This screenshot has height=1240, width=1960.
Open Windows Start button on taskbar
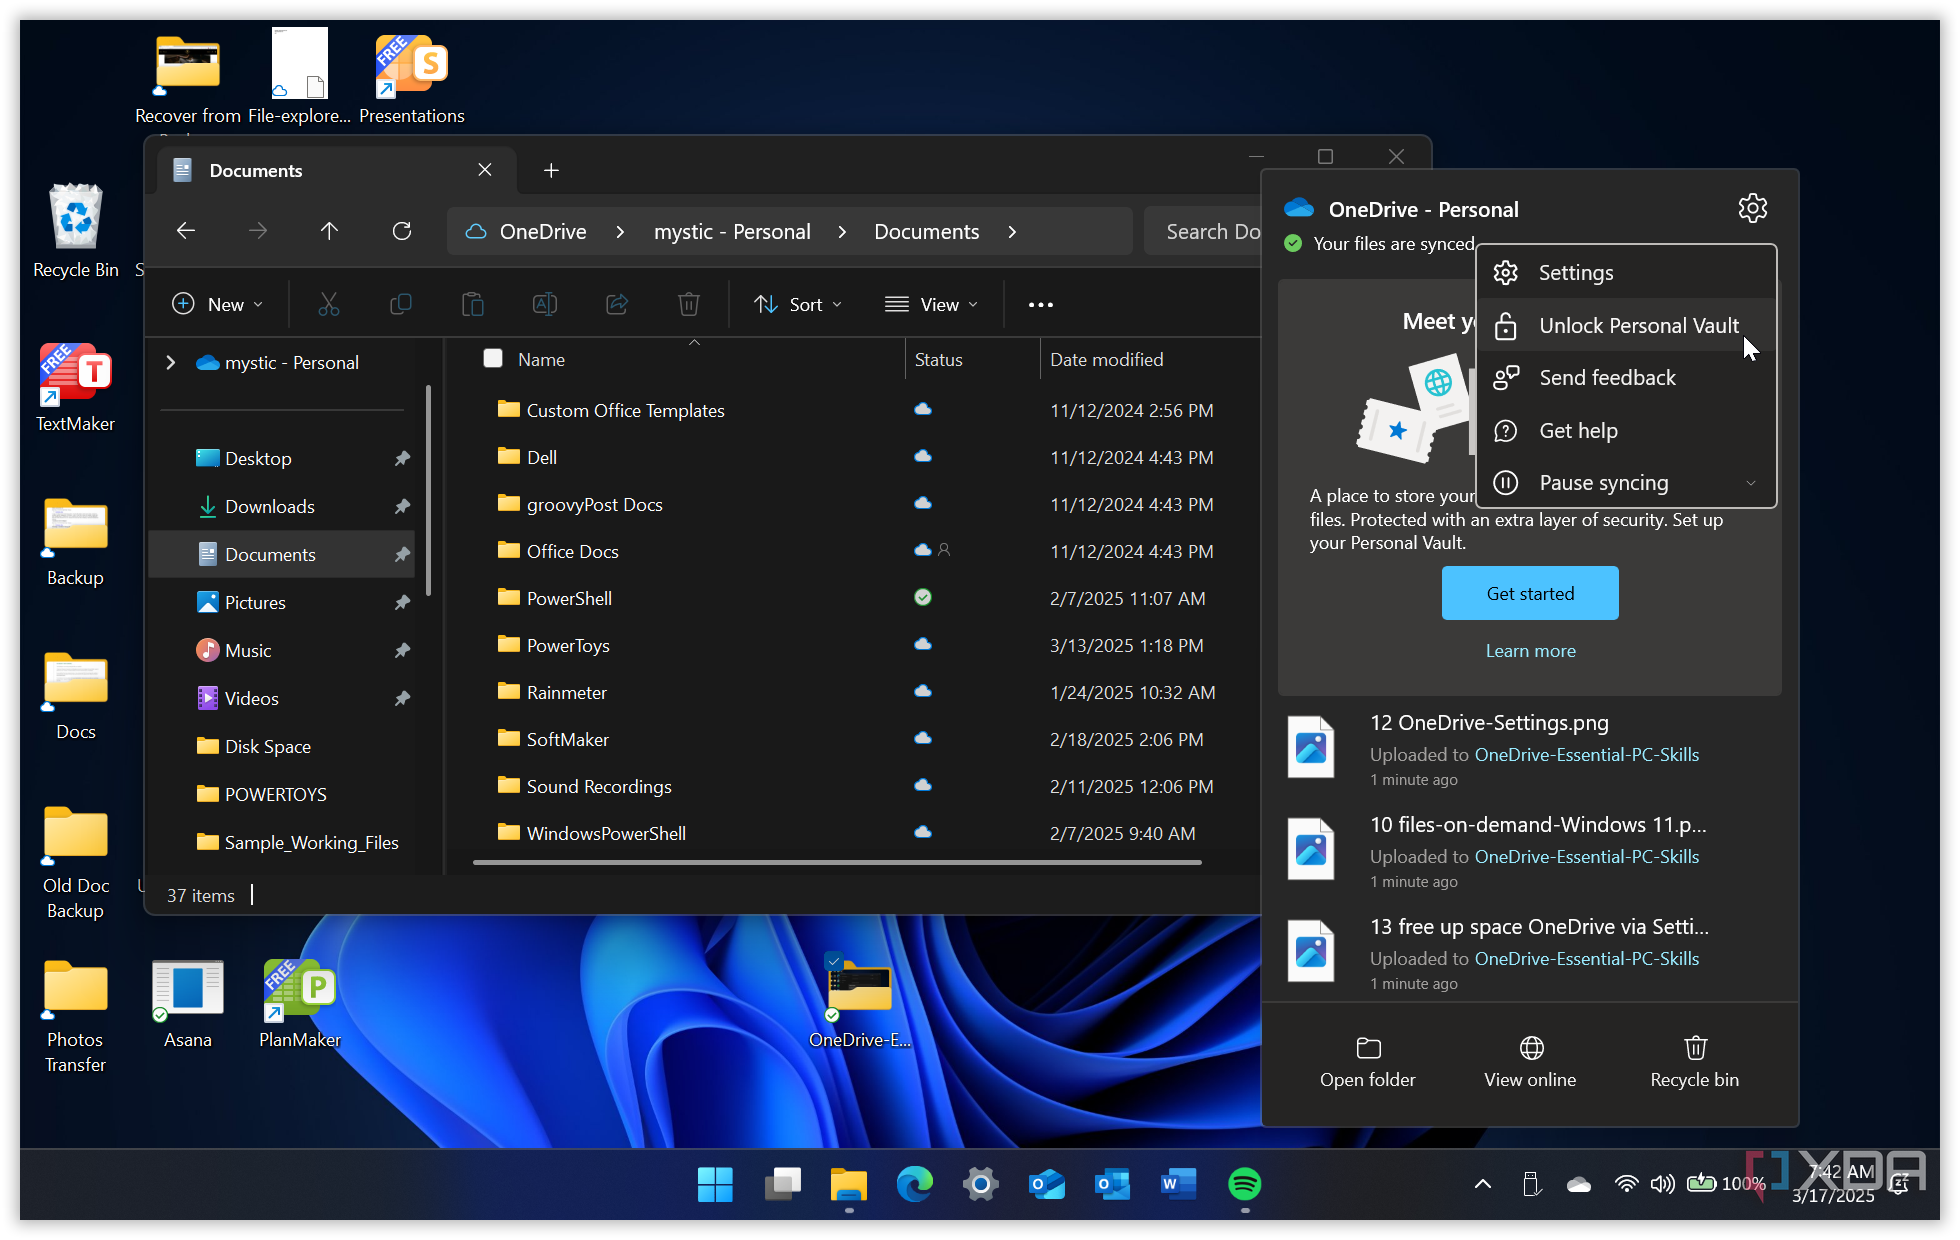(715, 1184)
